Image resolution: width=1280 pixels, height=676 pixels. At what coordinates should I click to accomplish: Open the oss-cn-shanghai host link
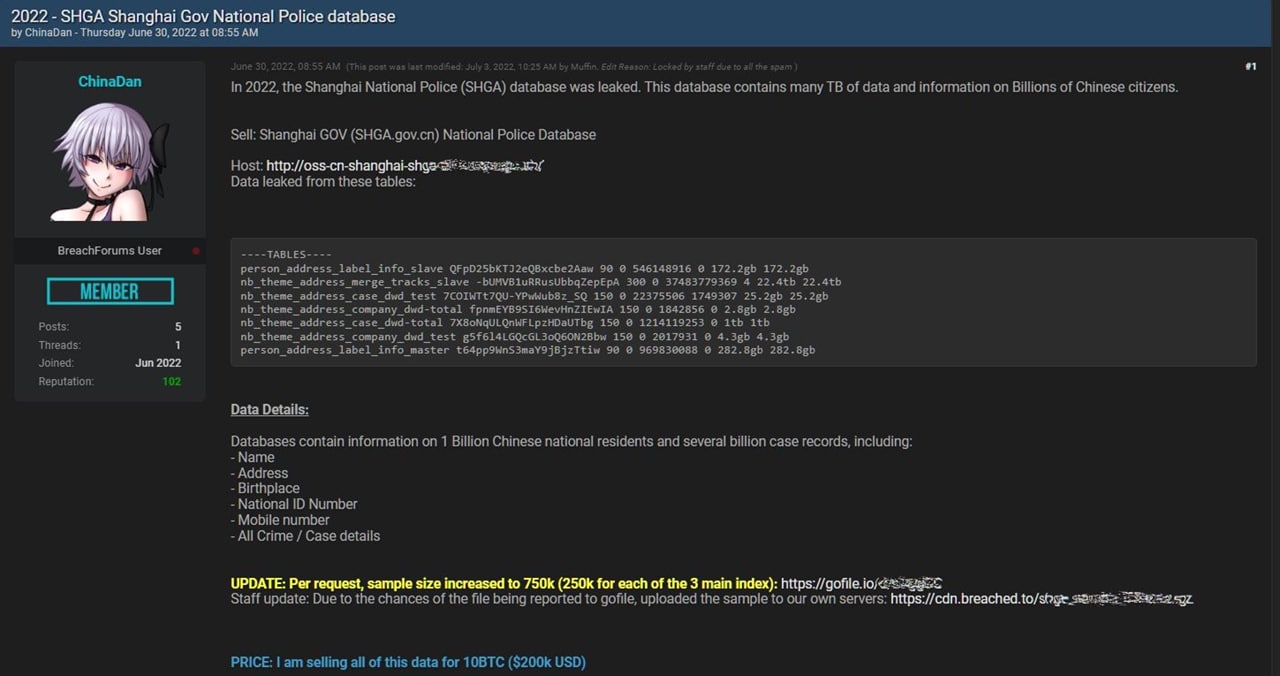pyautogui.click(x=405, y=165)
